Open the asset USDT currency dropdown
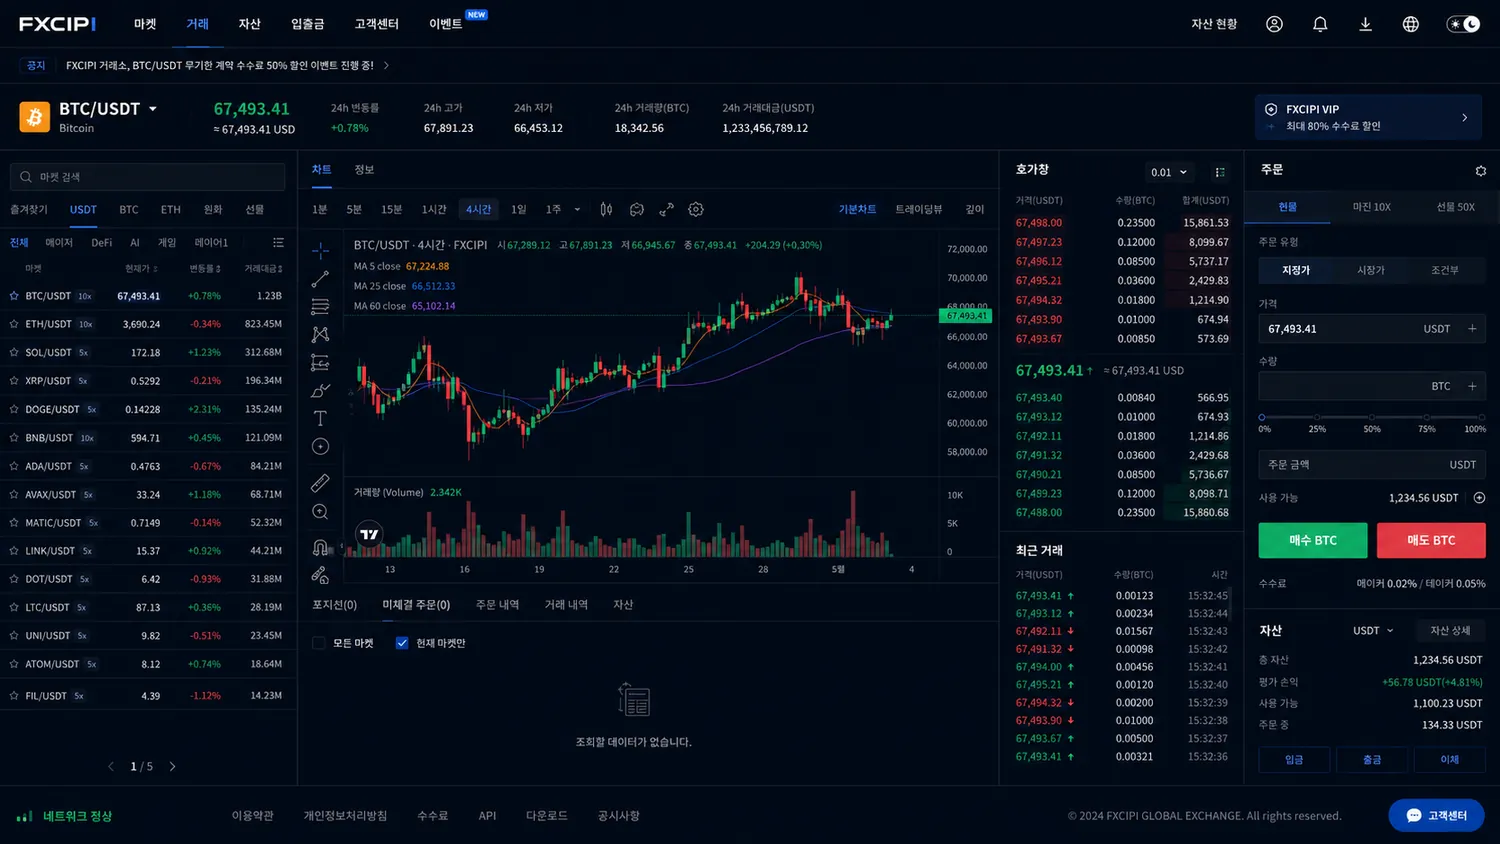 pyautogui.click(x=1373, y=631)
